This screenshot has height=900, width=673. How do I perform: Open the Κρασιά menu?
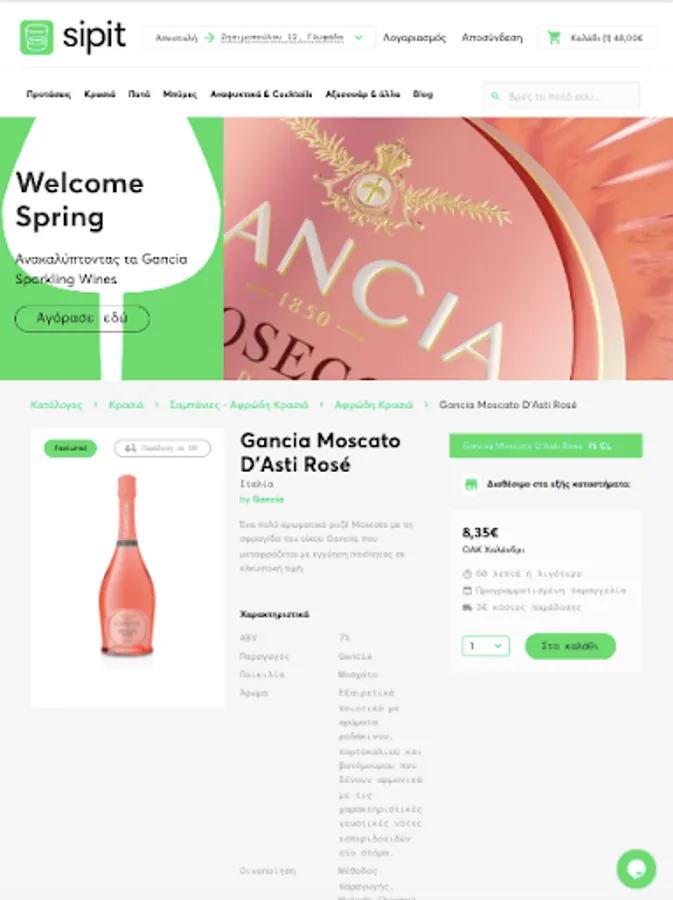[x=100, y=94]
